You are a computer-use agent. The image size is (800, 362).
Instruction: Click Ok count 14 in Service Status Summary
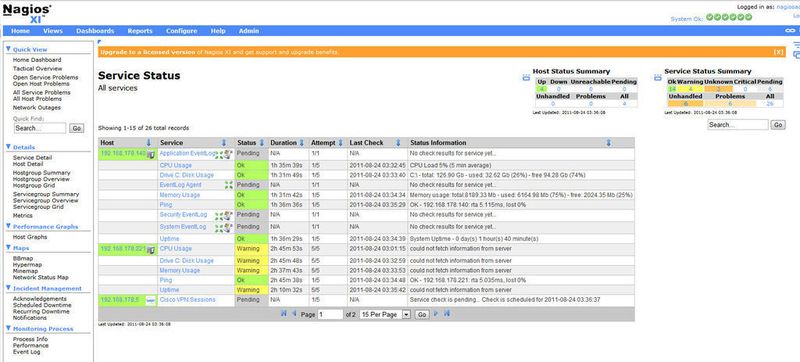click(x=672, y=89)
